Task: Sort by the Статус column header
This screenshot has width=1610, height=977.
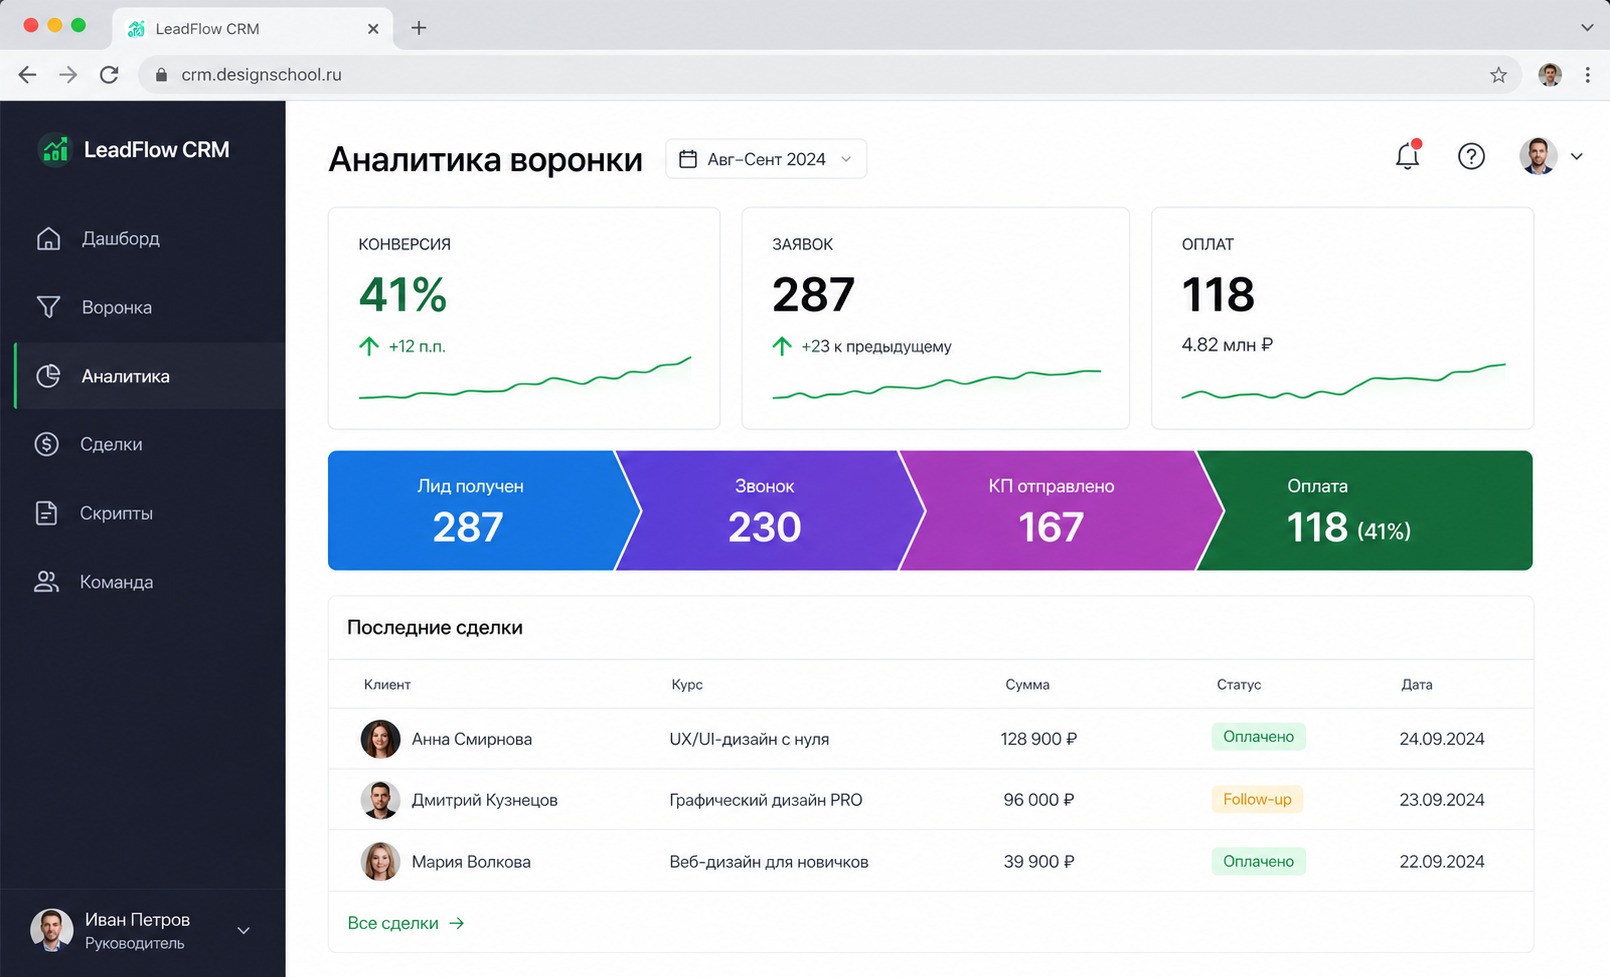Action: [1239, 685]
